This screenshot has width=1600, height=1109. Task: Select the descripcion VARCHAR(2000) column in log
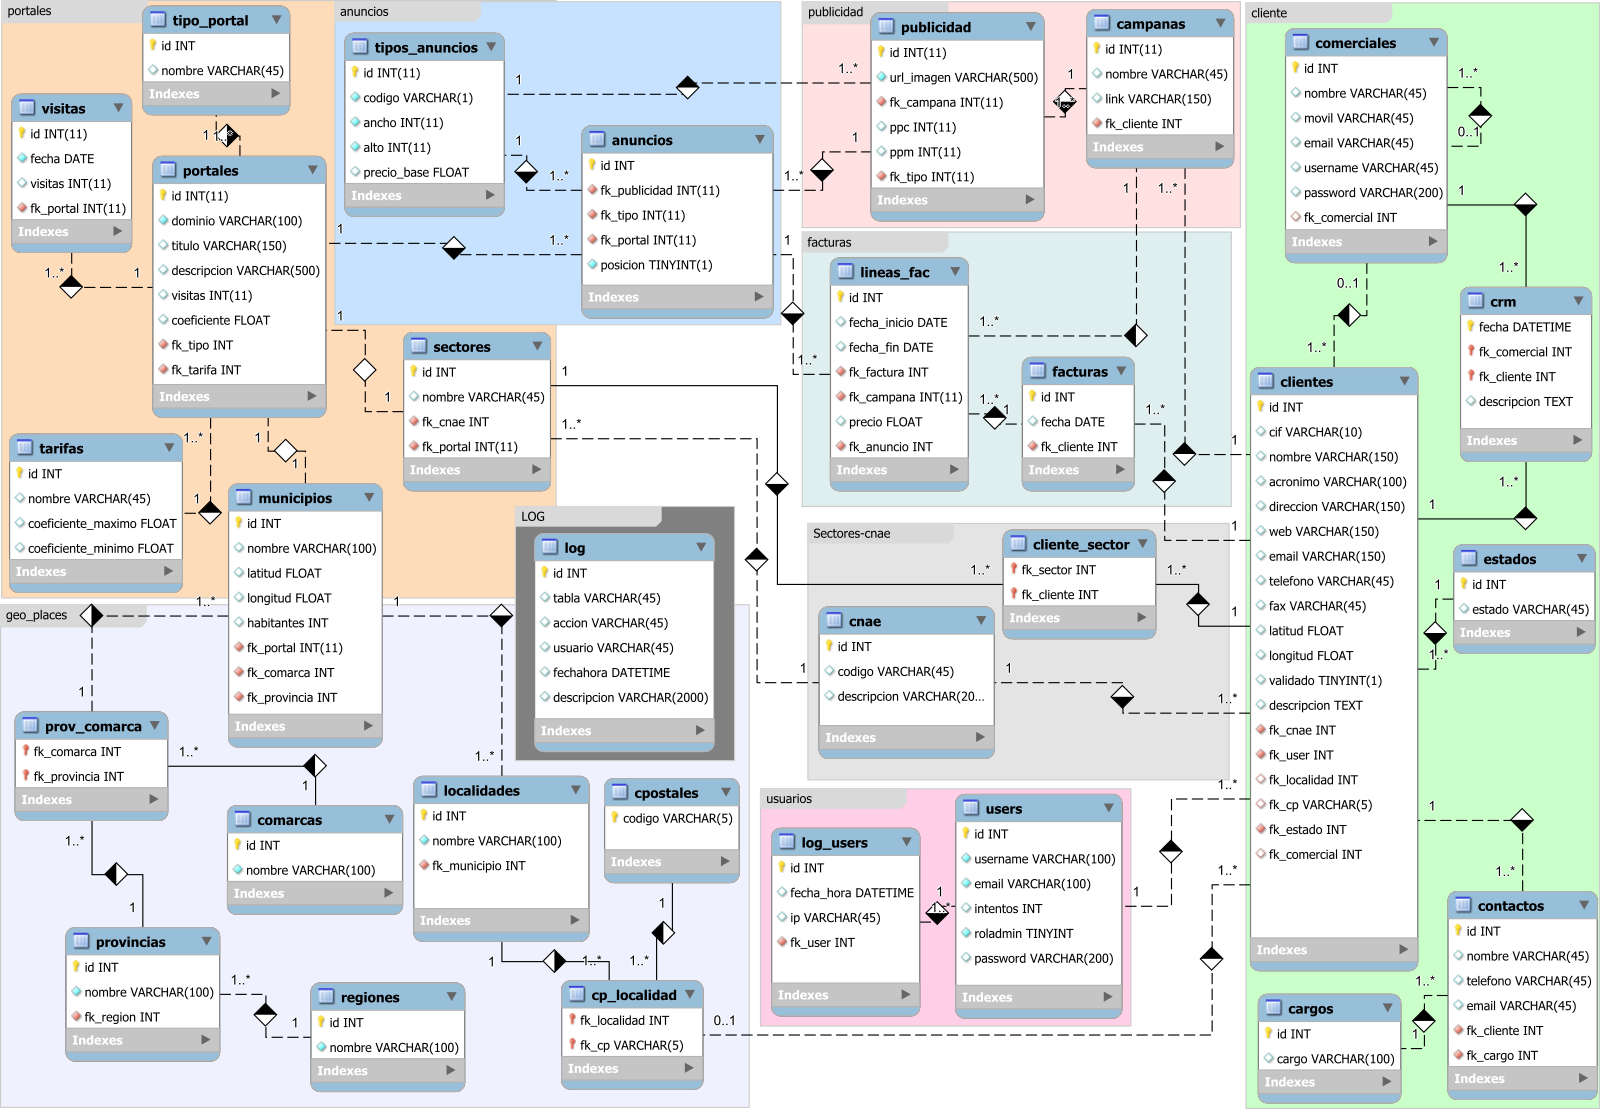pyautogui.click(x=629, y=698)
